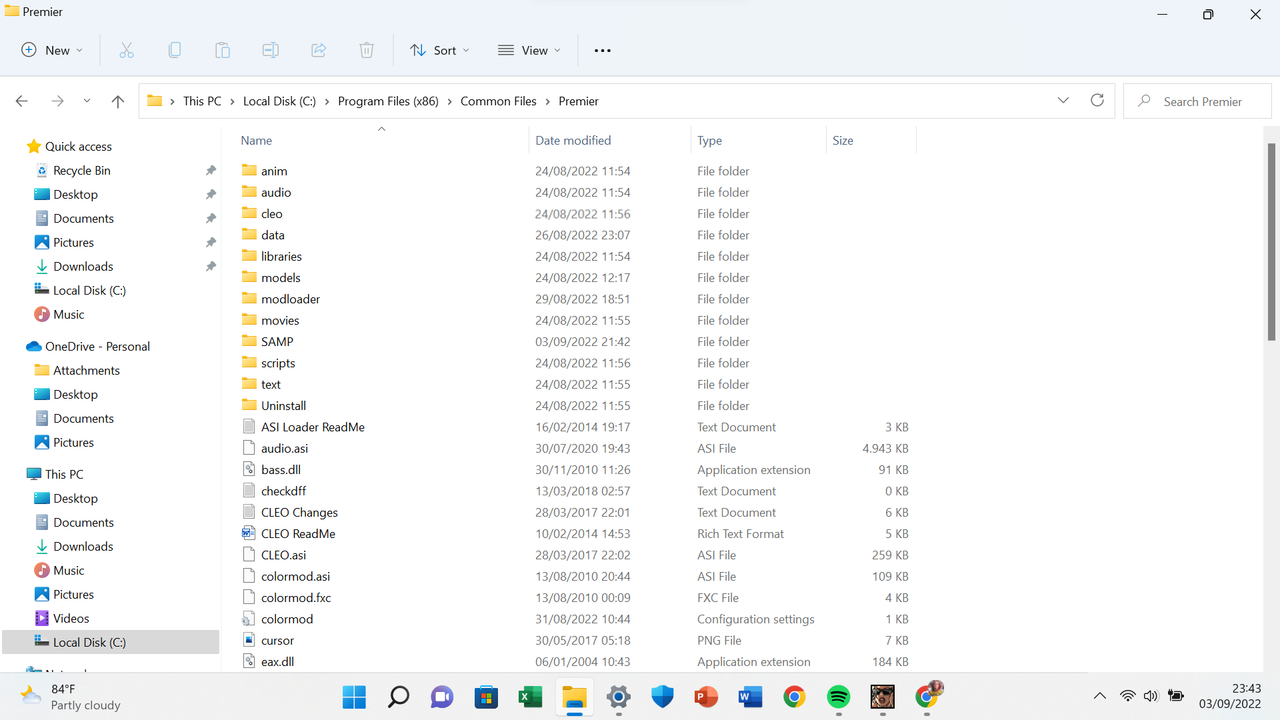
Task: Click the Delete trash icon in the toolbar
Action: [x=367, y=50]
